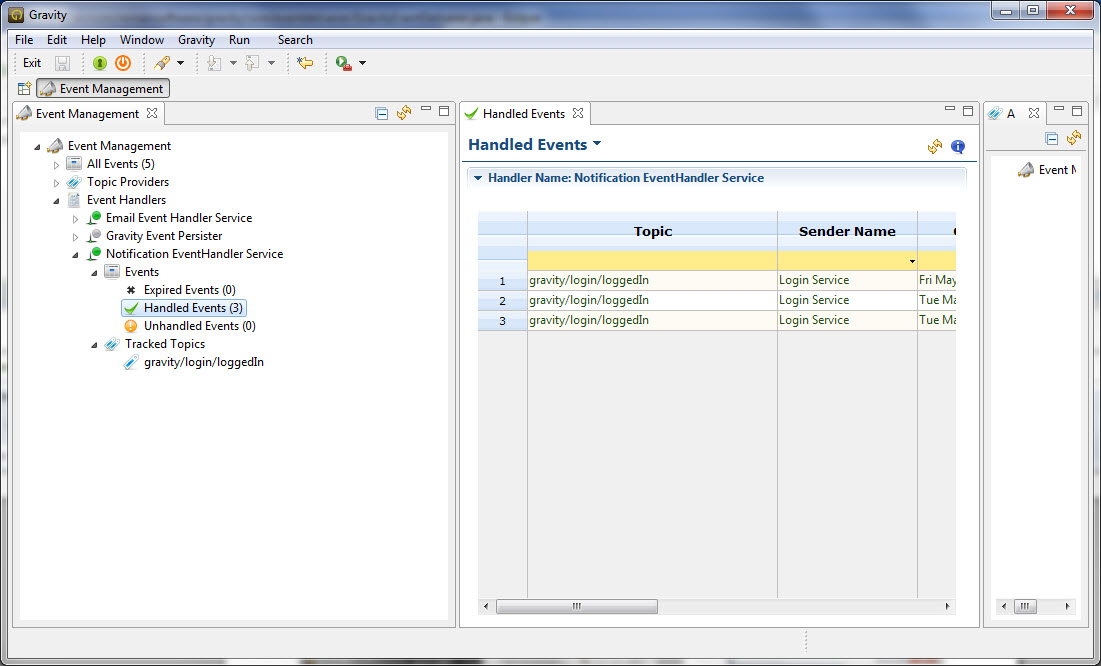Open the Gravity menu
Screen dimensions: 1101x666
[x=196, y=40]
